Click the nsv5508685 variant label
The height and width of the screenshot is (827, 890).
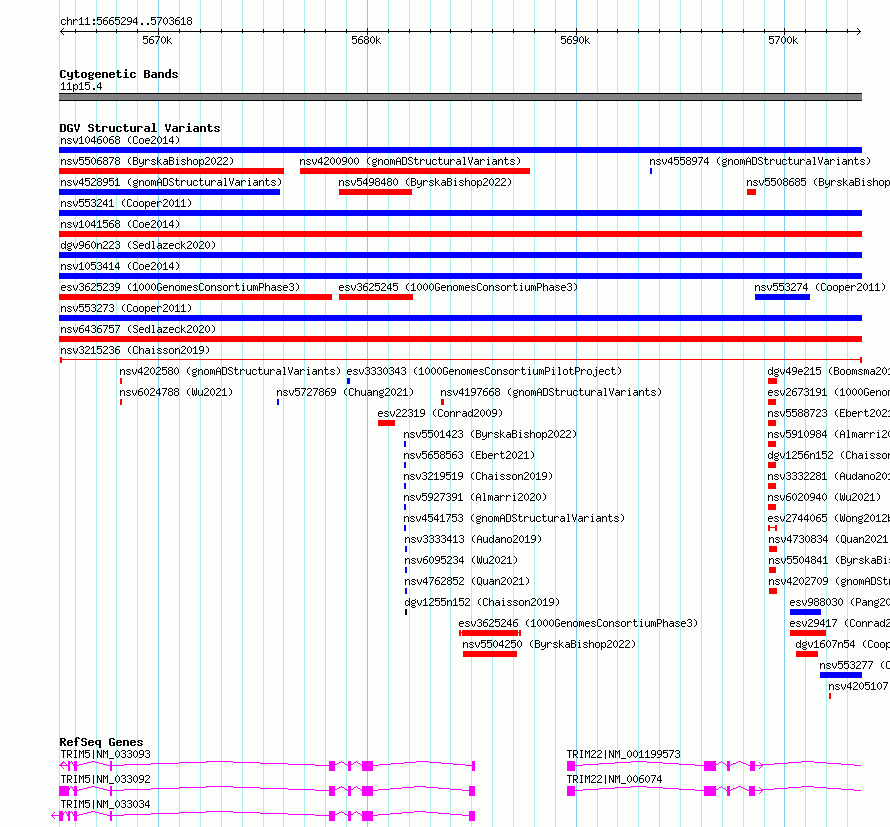point(818,182)
